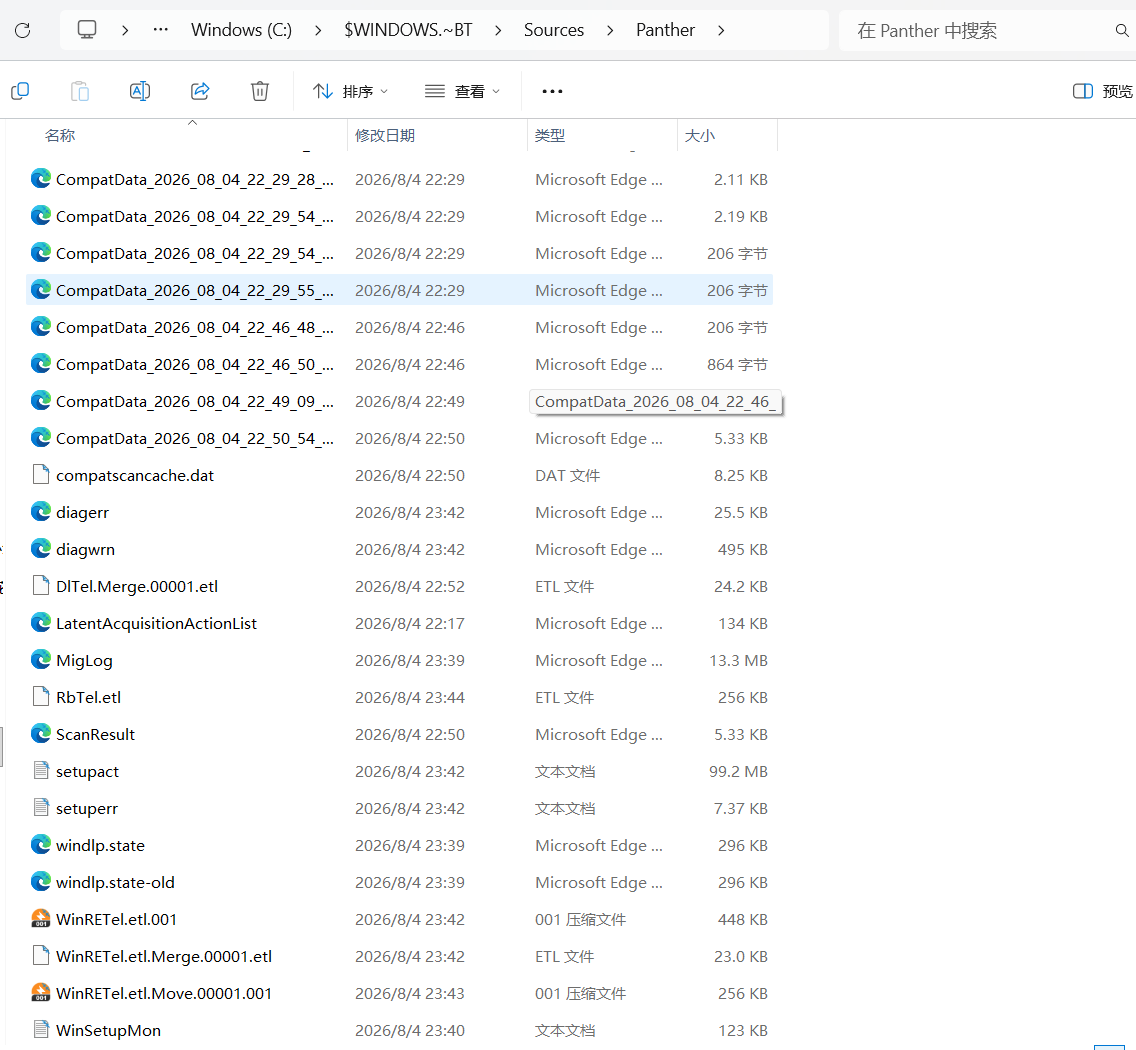Select the WinRETel.etl.001 archive icon
The width and height of the screenshot is (1136, 1050).
(41, 918)
